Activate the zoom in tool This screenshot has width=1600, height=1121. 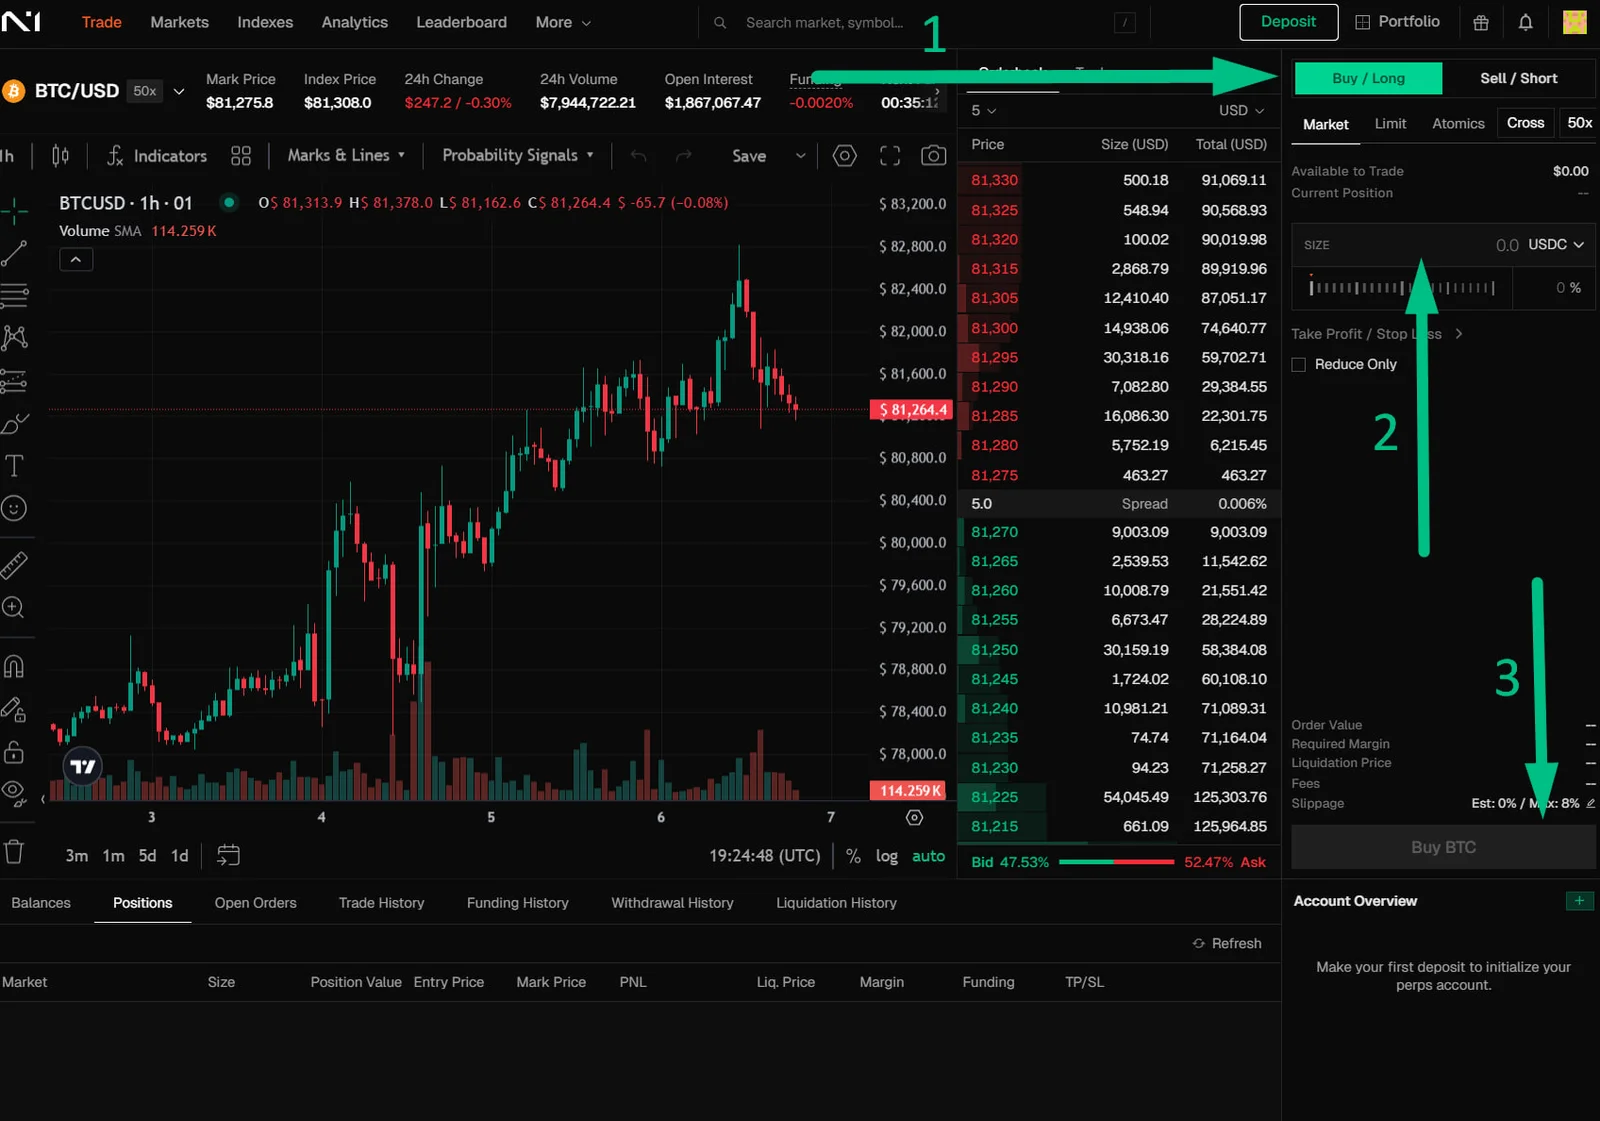[x=14, y=607]
